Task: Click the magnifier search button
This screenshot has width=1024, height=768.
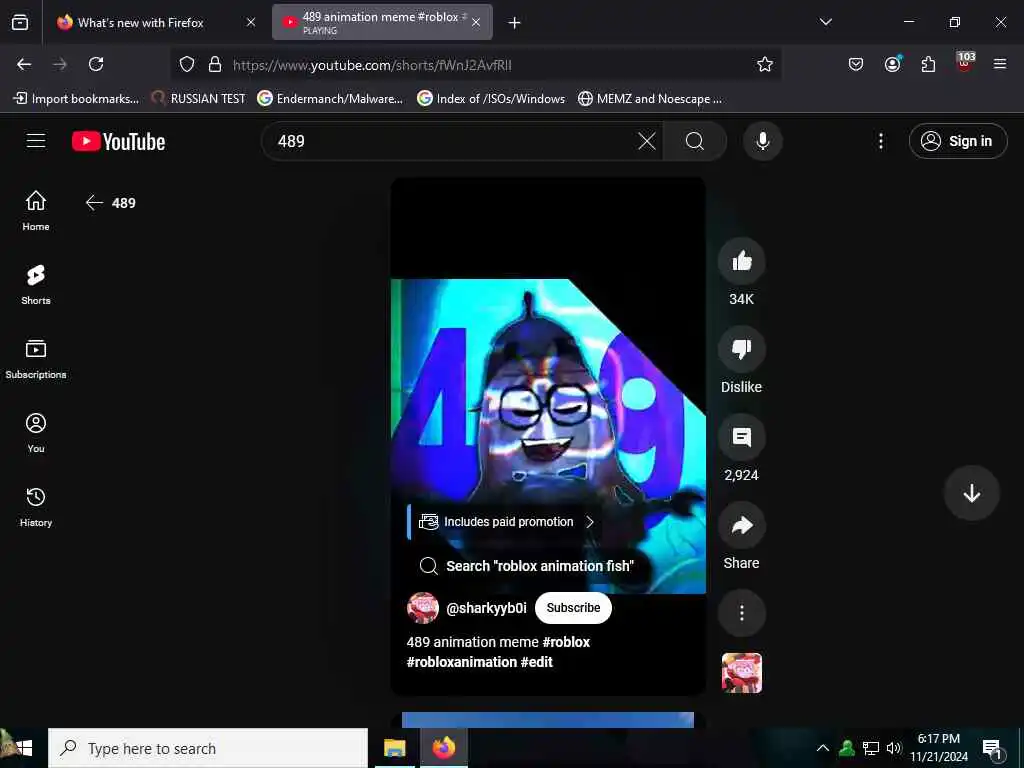Action: coord(695,141)
